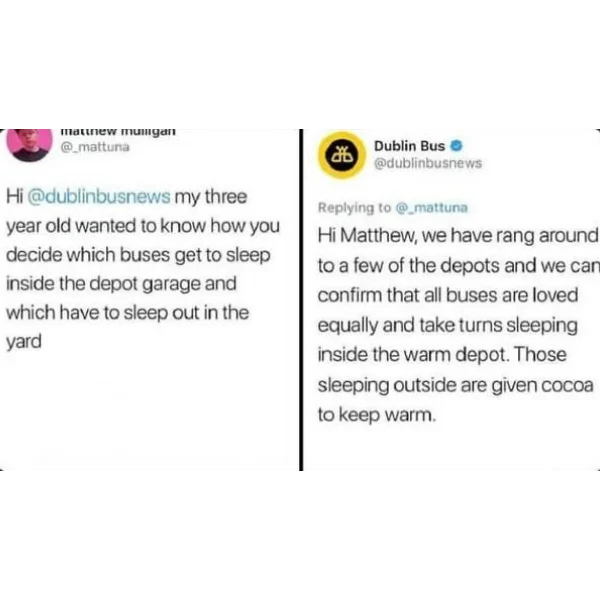Open the @_mattuna handle beside the pink avatar
This screenshot has width=600, height=600.
95,147
